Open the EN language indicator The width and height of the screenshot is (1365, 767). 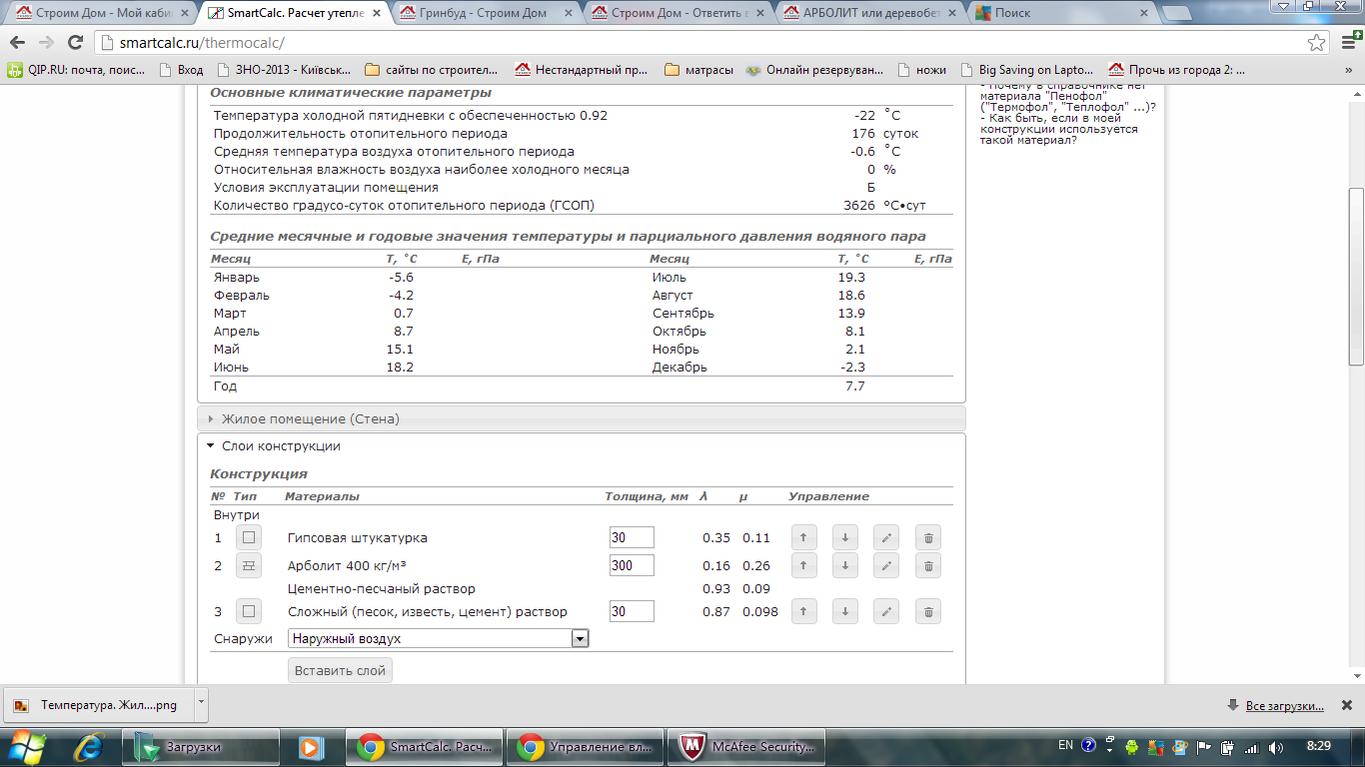pyautogui.click(x=1065, y=746)
